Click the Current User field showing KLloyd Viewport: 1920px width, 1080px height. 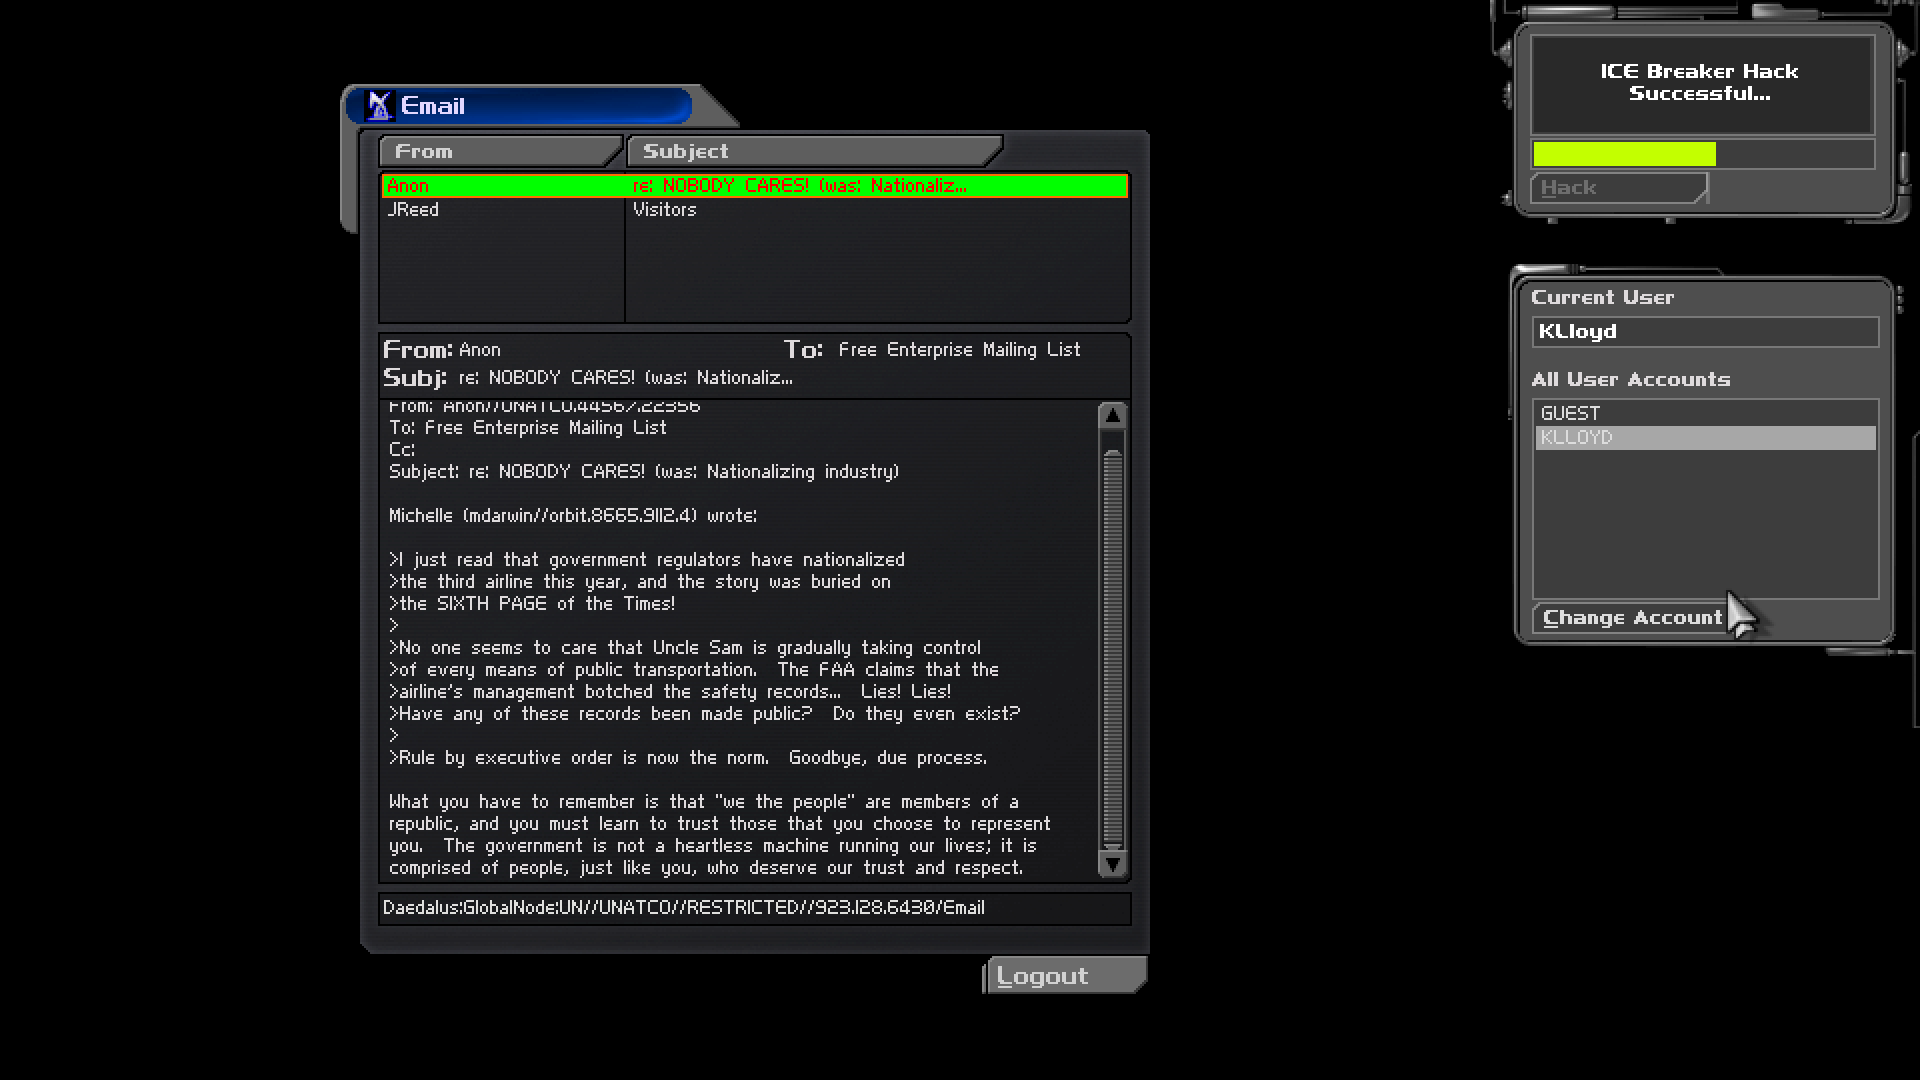point(1705,332)
